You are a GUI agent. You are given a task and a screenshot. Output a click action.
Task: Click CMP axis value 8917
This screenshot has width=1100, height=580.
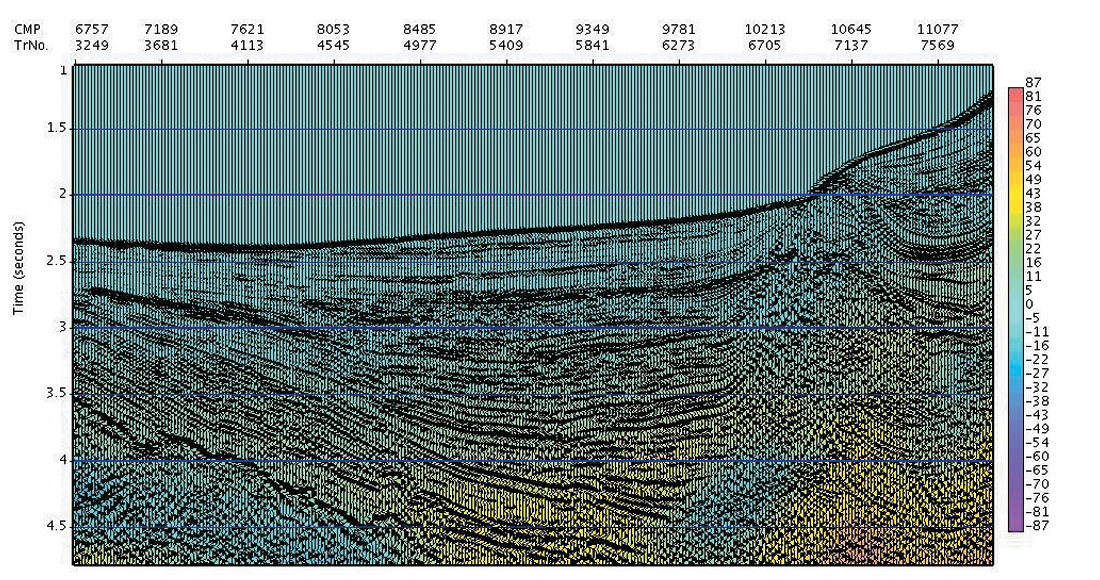[x=506, y=29]
